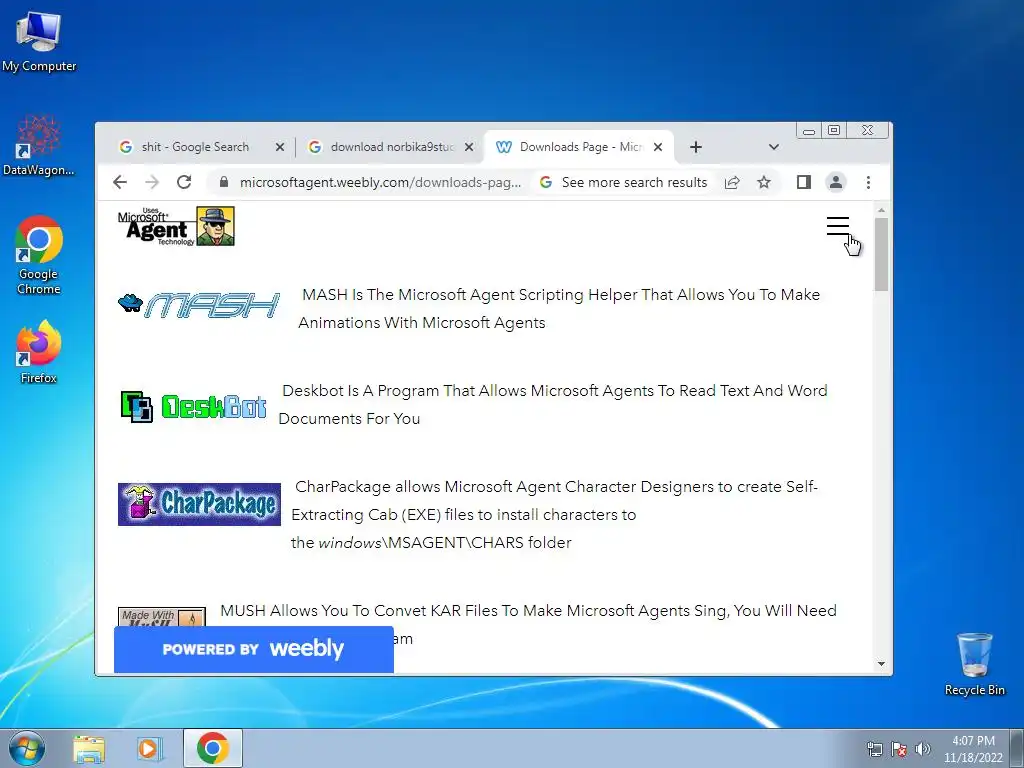Open the MASH logo image
Viewport: 1024px width, 768px height.
[199, 306]
